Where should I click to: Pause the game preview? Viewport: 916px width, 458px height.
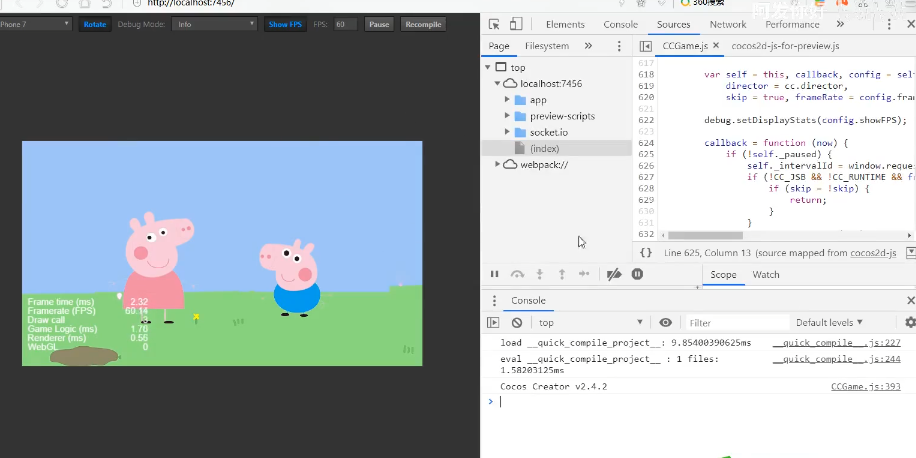tap(379, 25)
